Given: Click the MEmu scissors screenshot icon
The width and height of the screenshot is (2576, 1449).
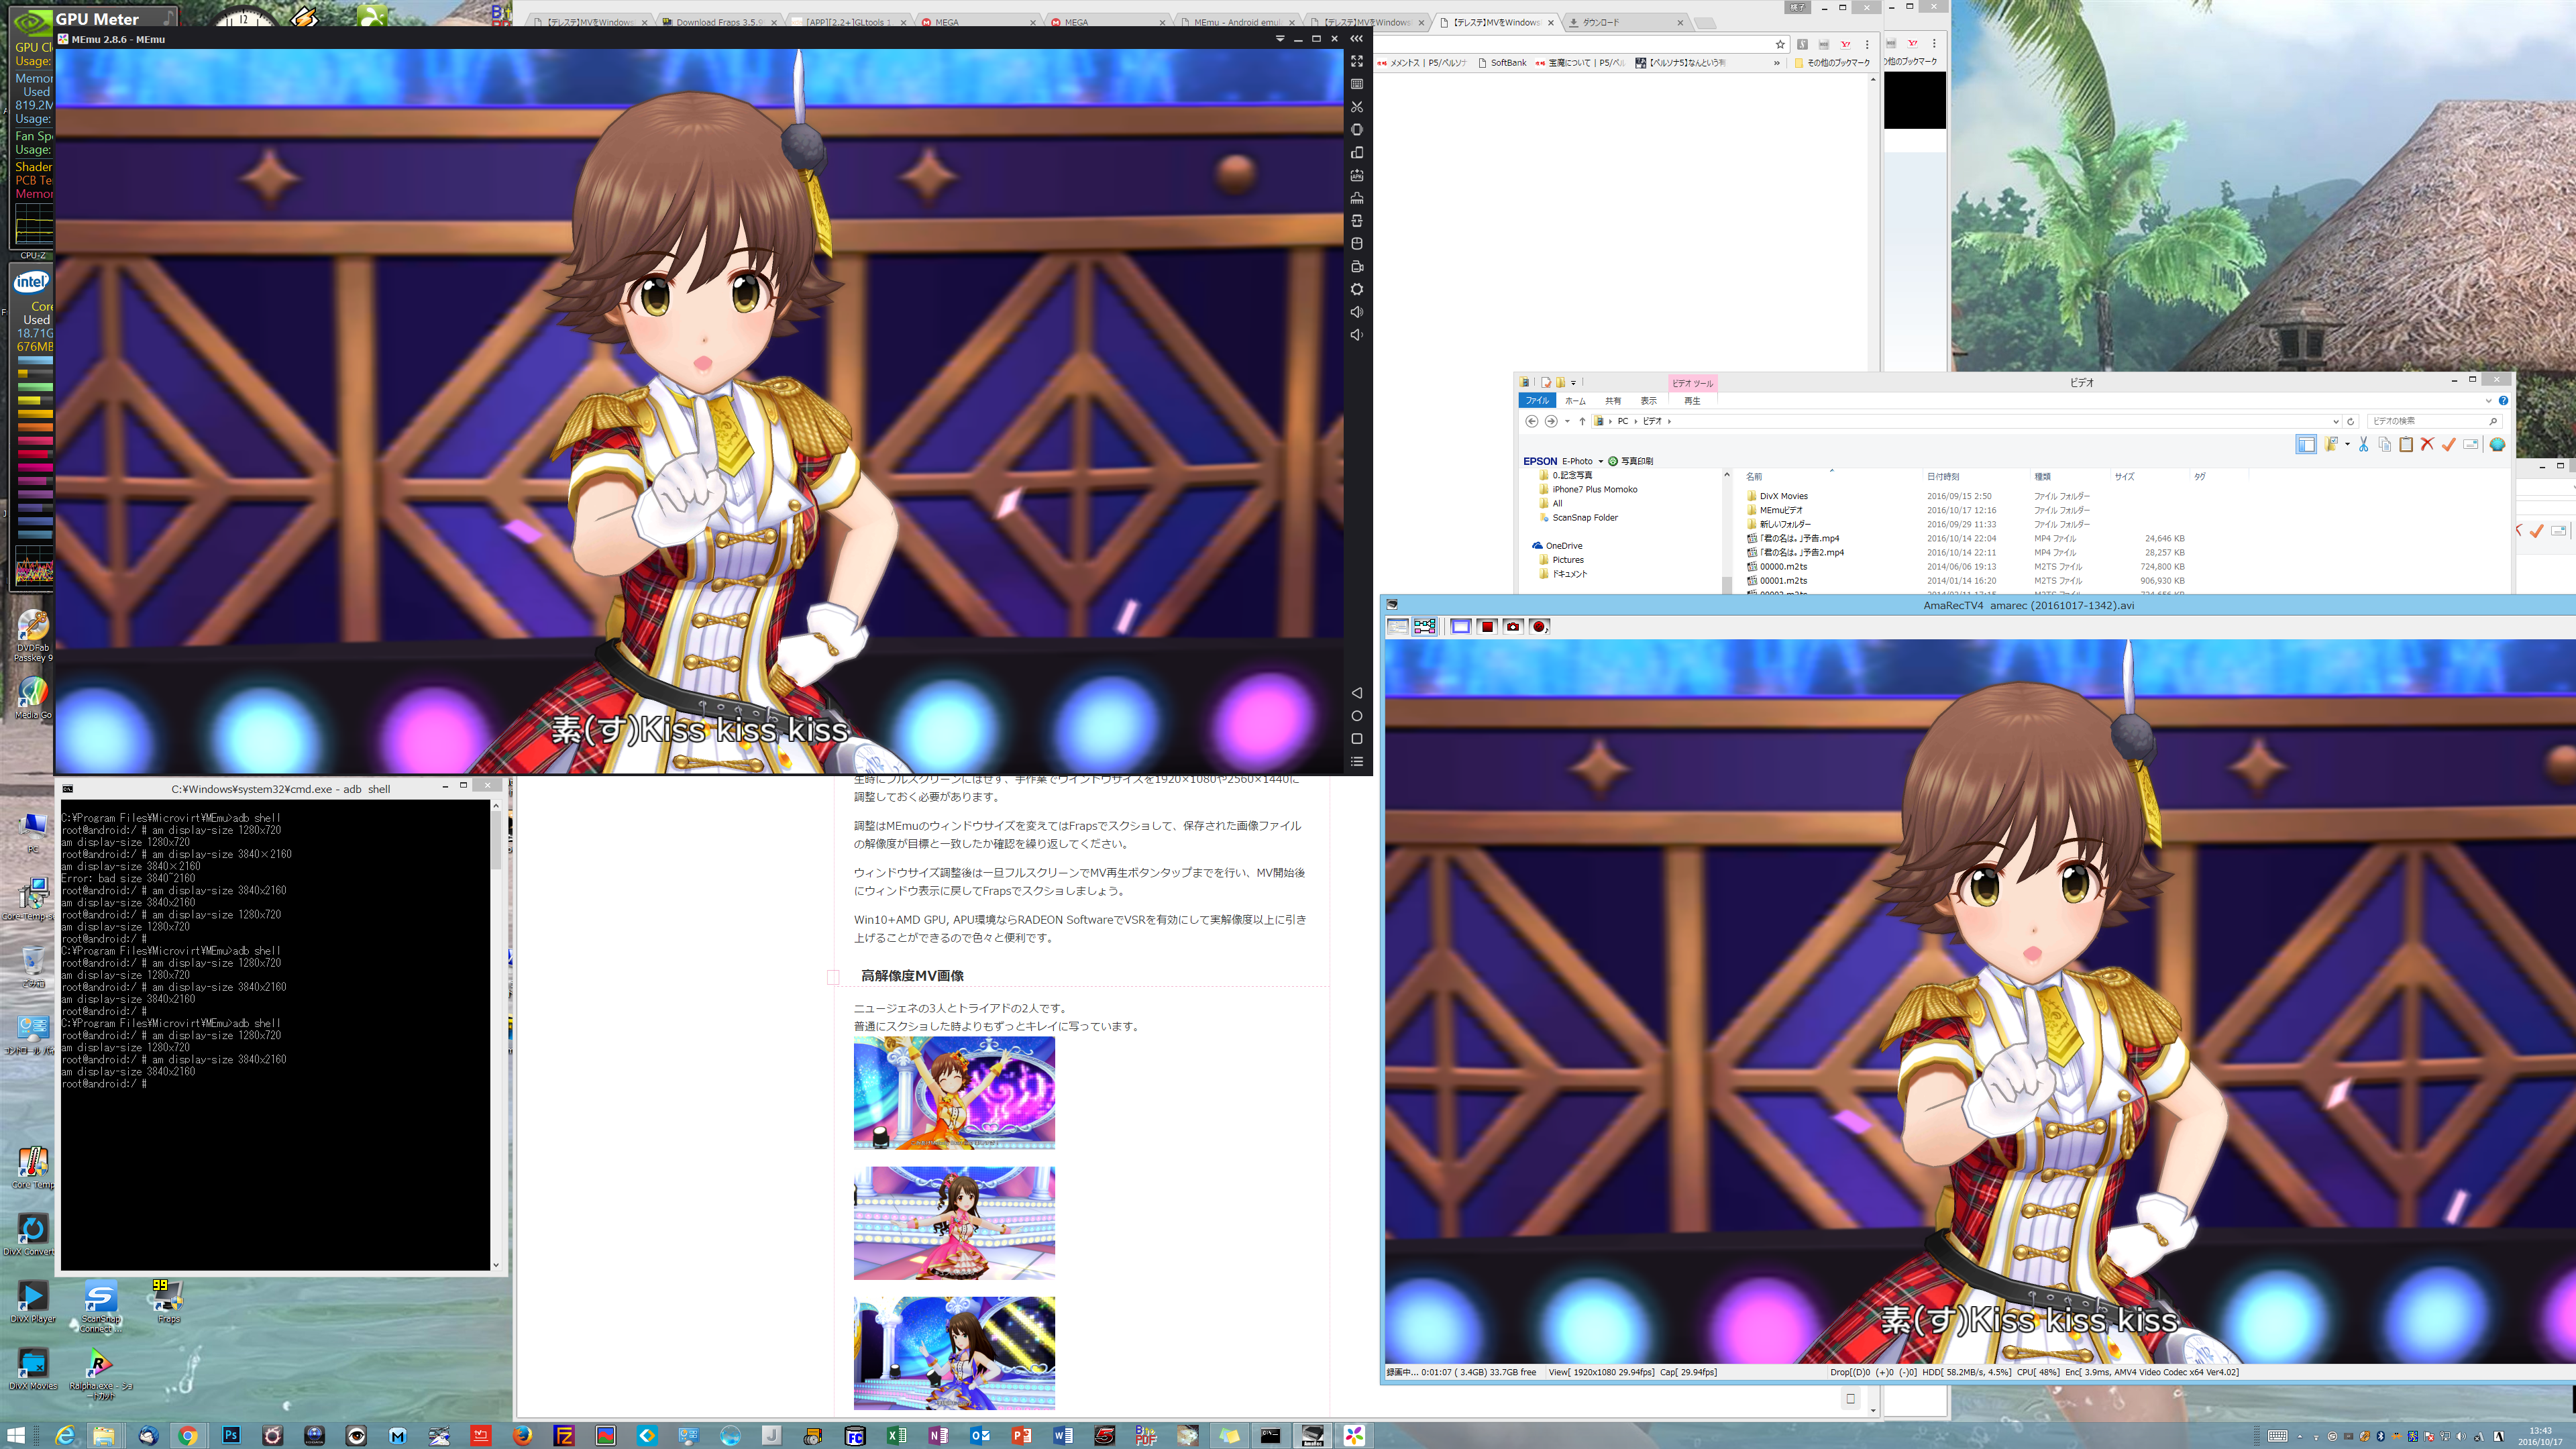Looking at the screenshot, I should pos(1357,107).
